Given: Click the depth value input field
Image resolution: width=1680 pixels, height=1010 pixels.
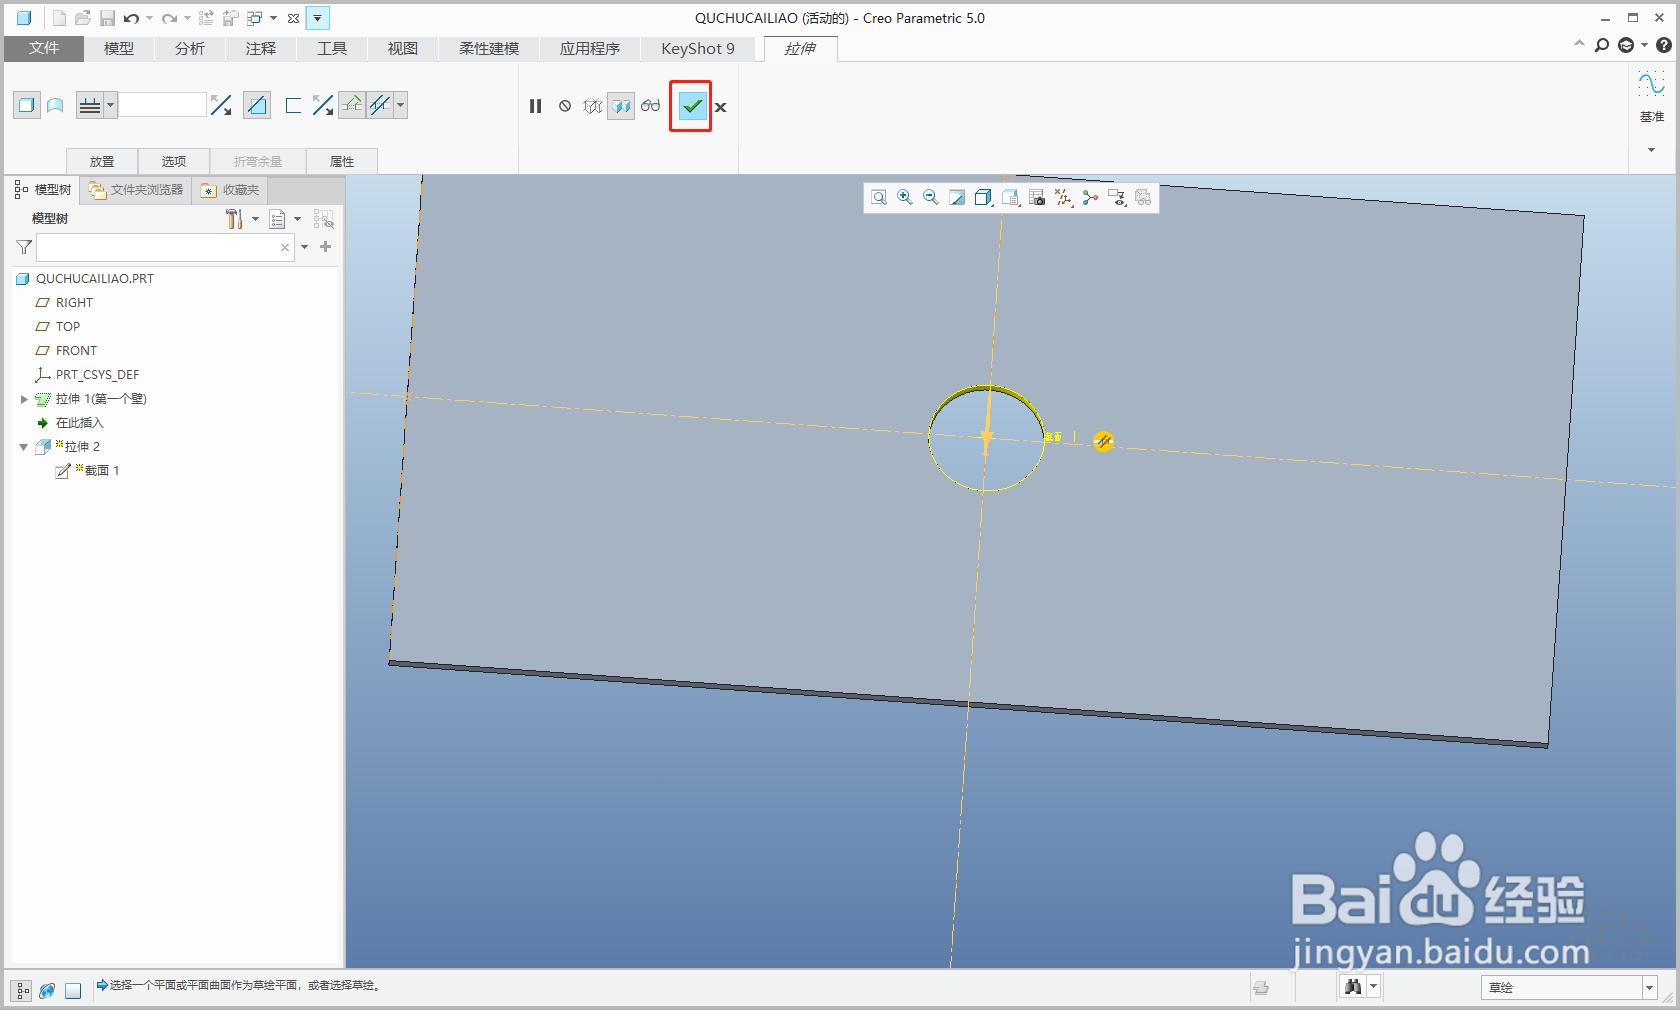Looking at the screenshot, I should tap(162, 105).
